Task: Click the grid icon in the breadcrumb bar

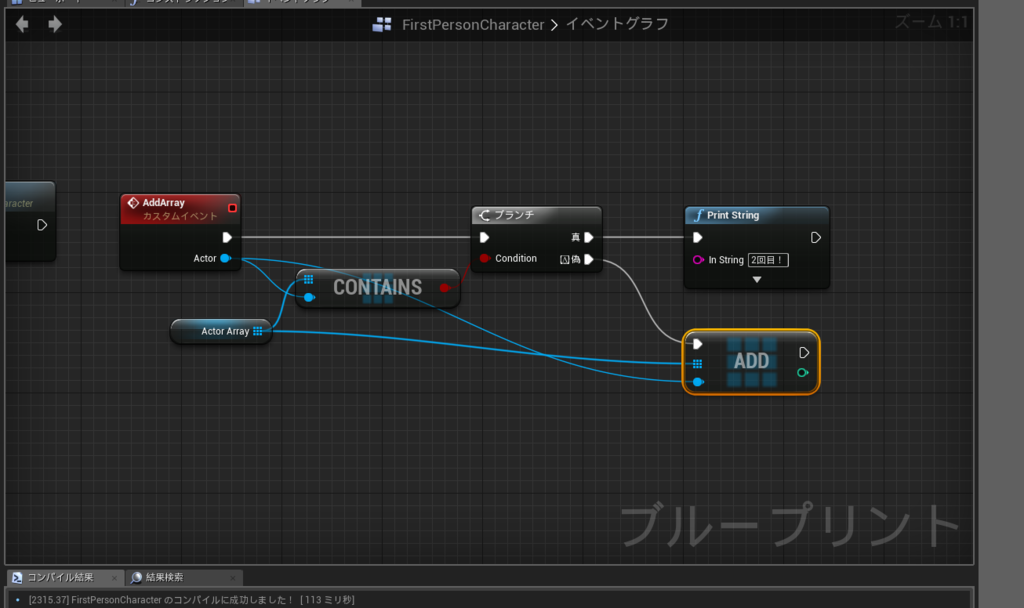Action: click(382, 24)
